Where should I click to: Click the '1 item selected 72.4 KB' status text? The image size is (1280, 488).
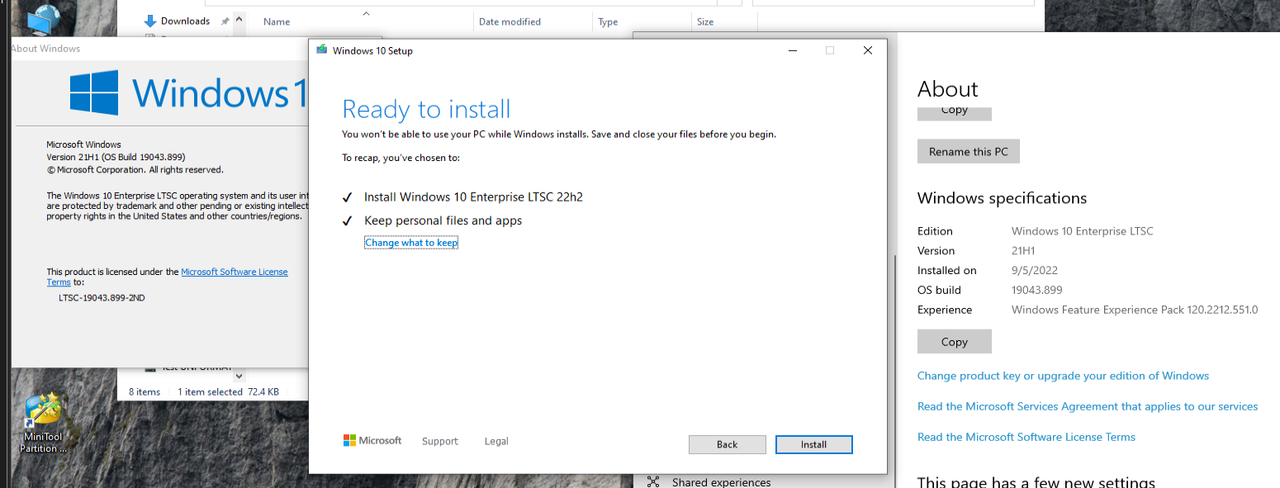point(228,392)
